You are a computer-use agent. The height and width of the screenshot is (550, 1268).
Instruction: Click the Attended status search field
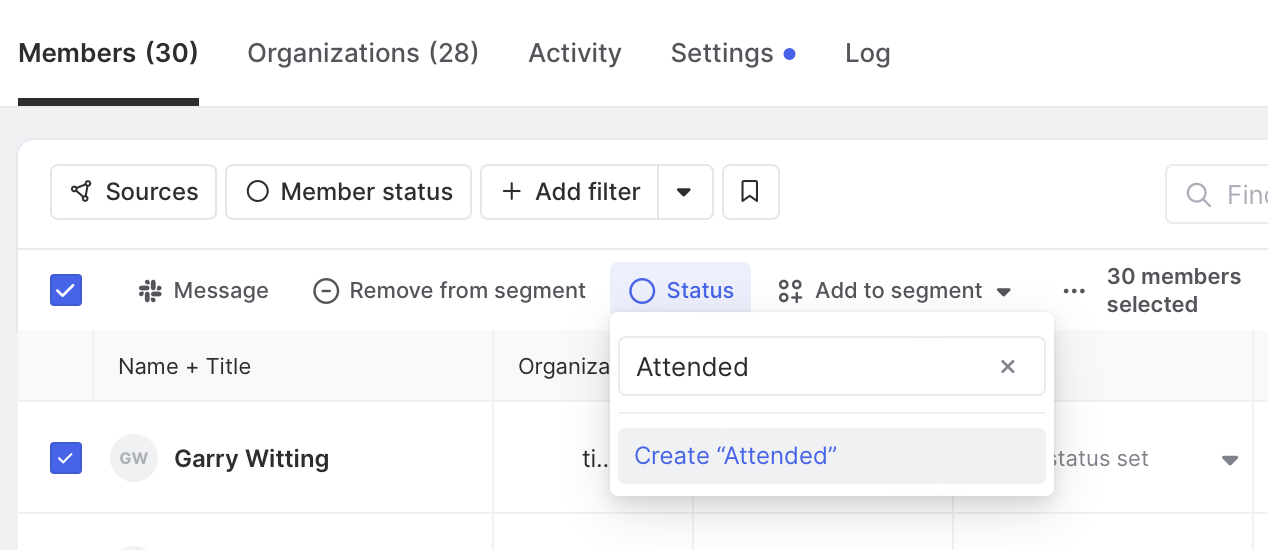pyautogui.click(x=810, y=367)
